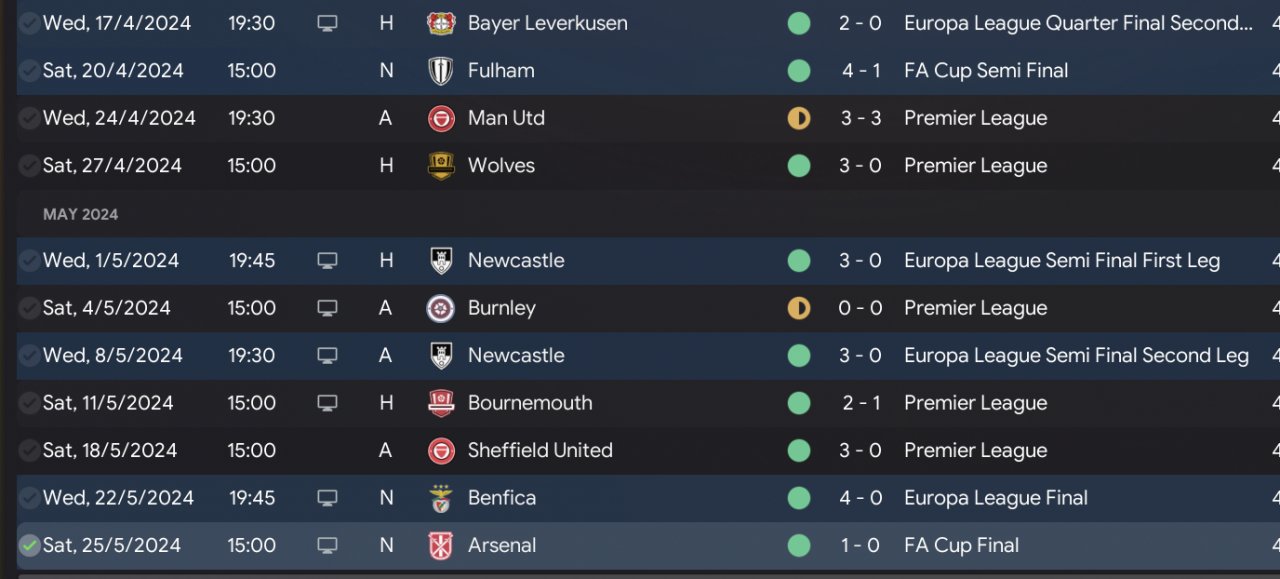Screen dimensions: 1280x579
Task: Click the Fulham club crest icon
Action: pos(441,71)
